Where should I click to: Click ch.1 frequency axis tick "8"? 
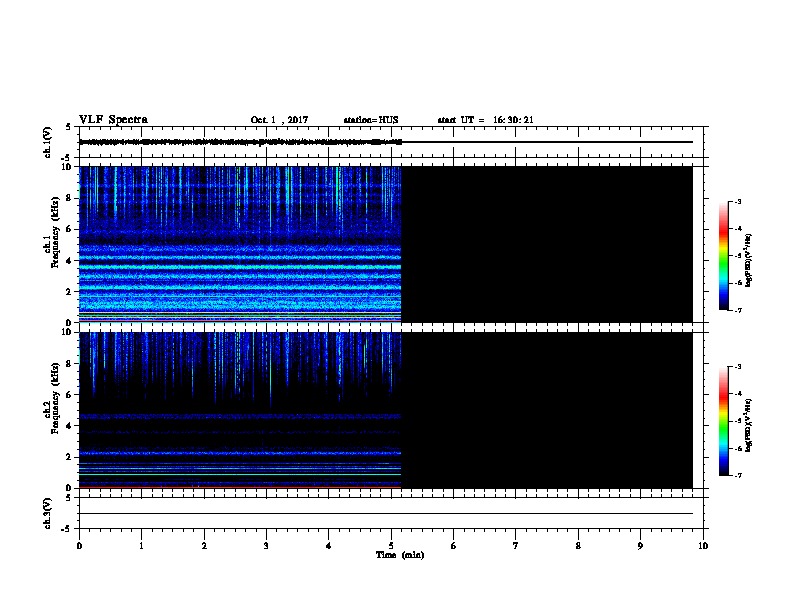click(69, 198)
